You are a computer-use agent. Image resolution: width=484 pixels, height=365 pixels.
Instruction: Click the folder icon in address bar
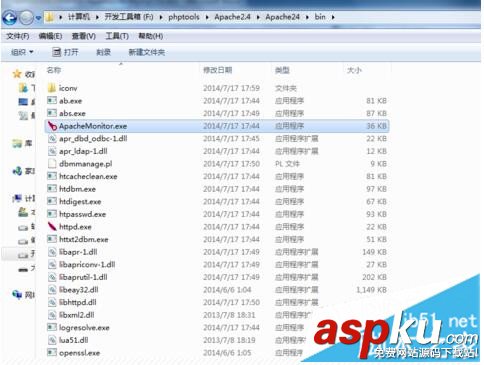(49, 17)
